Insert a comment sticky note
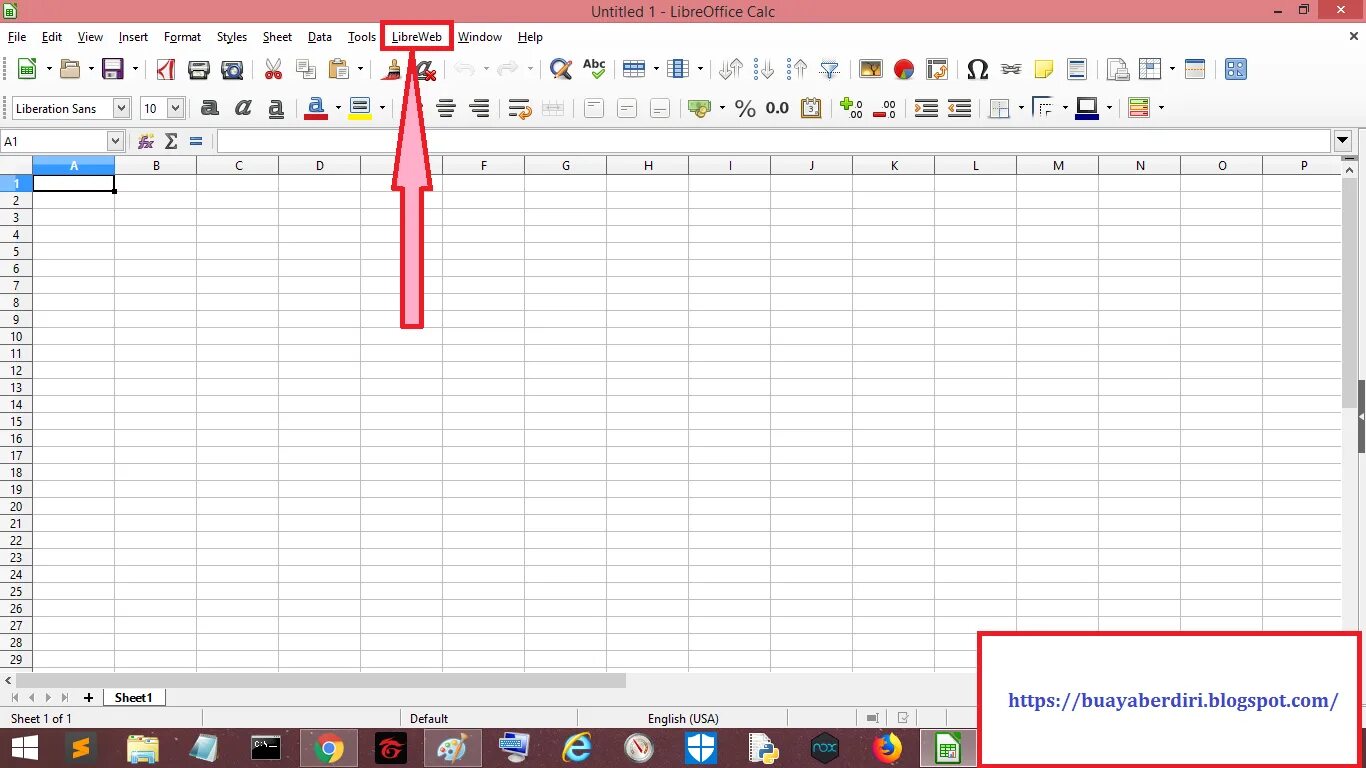 tap(1044, 69)
